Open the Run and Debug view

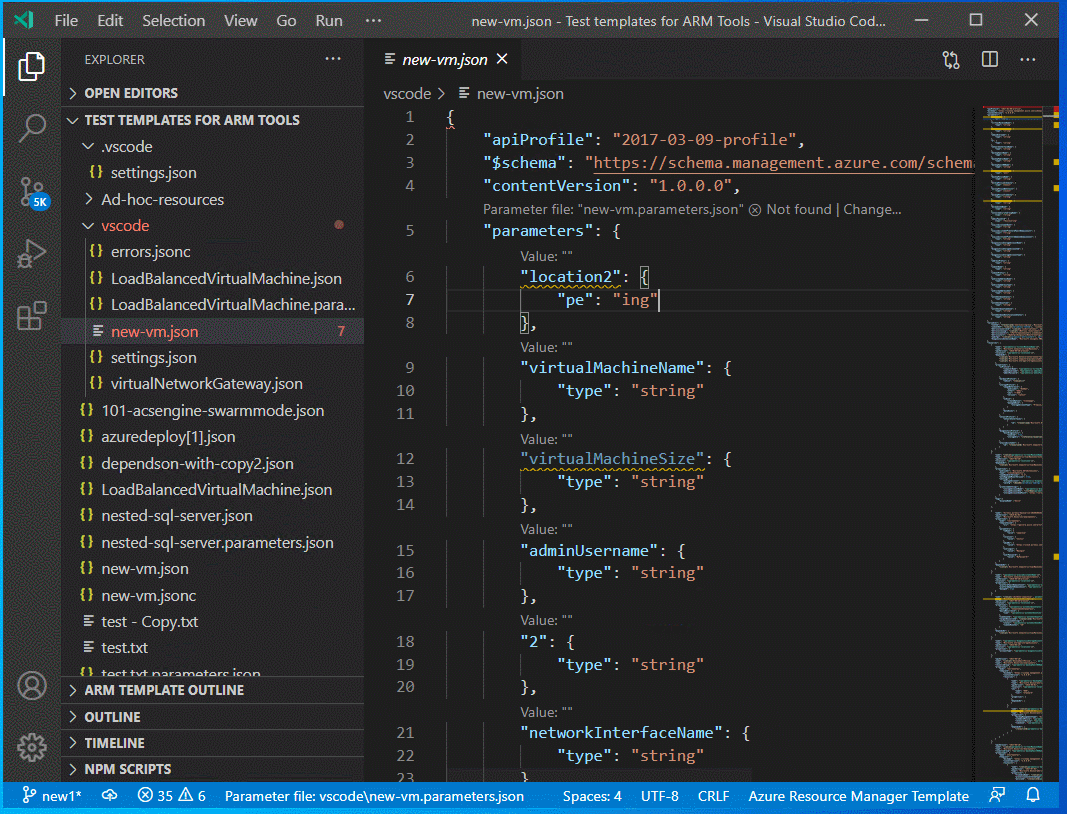pyautogui.click(x=31, y=253)
